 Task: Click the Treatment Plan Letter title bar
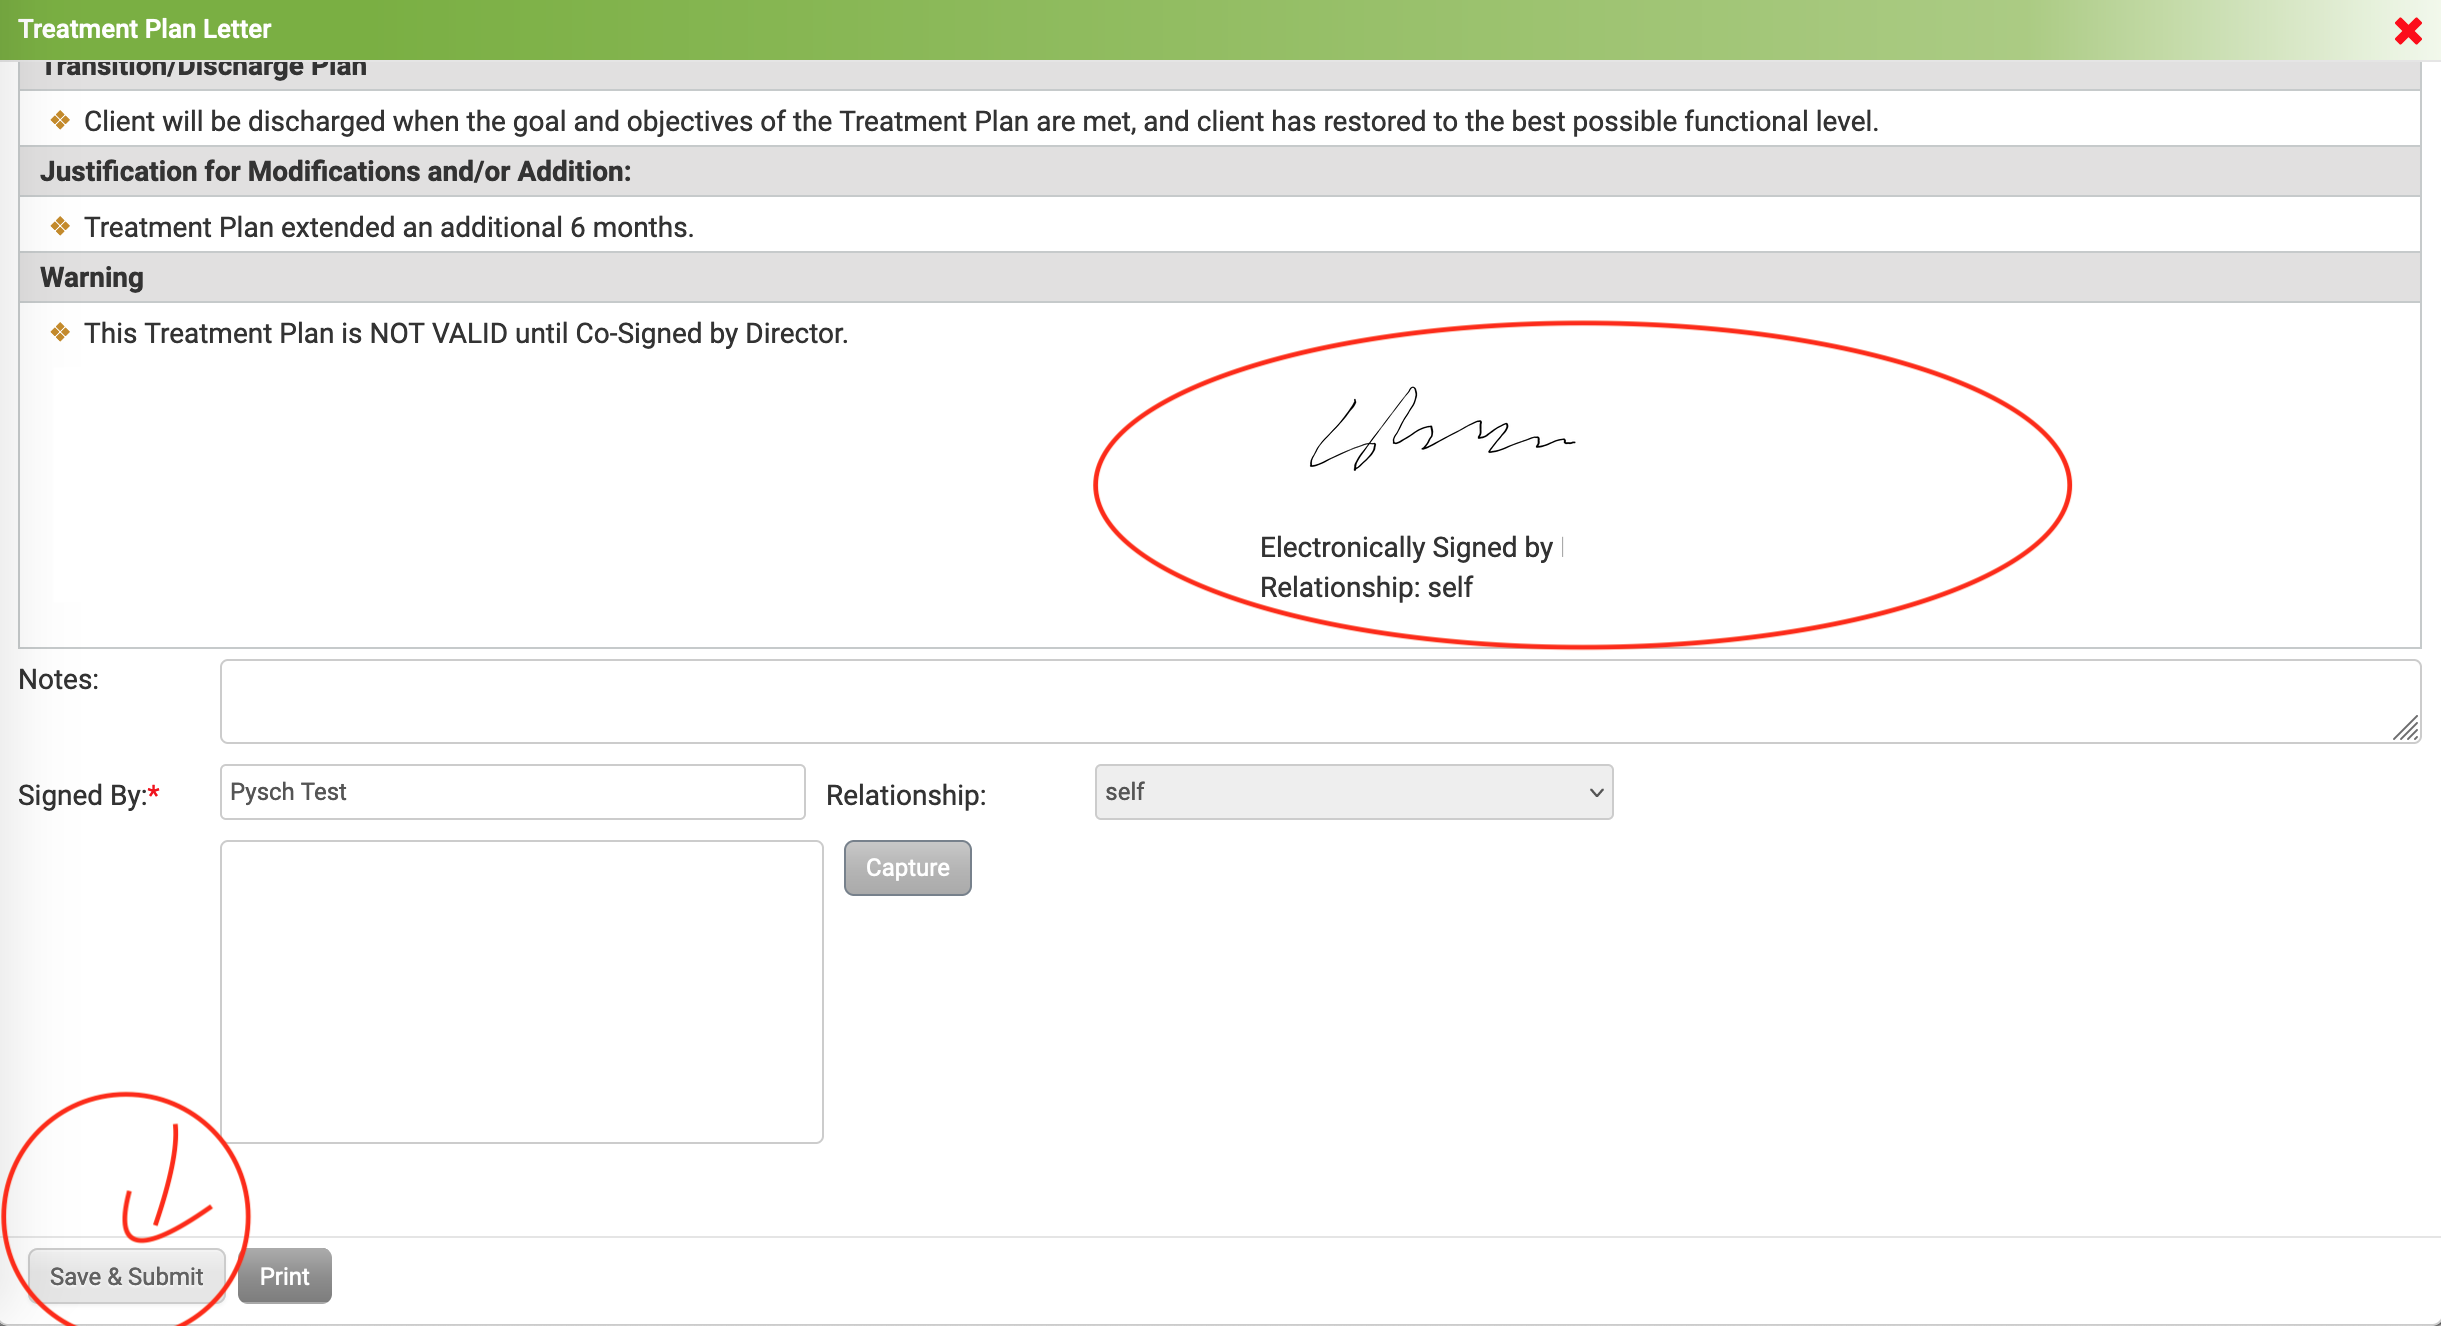tap(145, 29)
